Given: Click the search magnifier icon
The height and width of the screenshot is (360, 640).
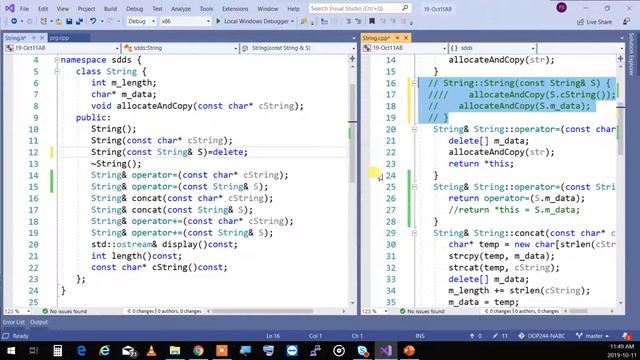Looking at the screenshot, I should [x=405, y=8].
